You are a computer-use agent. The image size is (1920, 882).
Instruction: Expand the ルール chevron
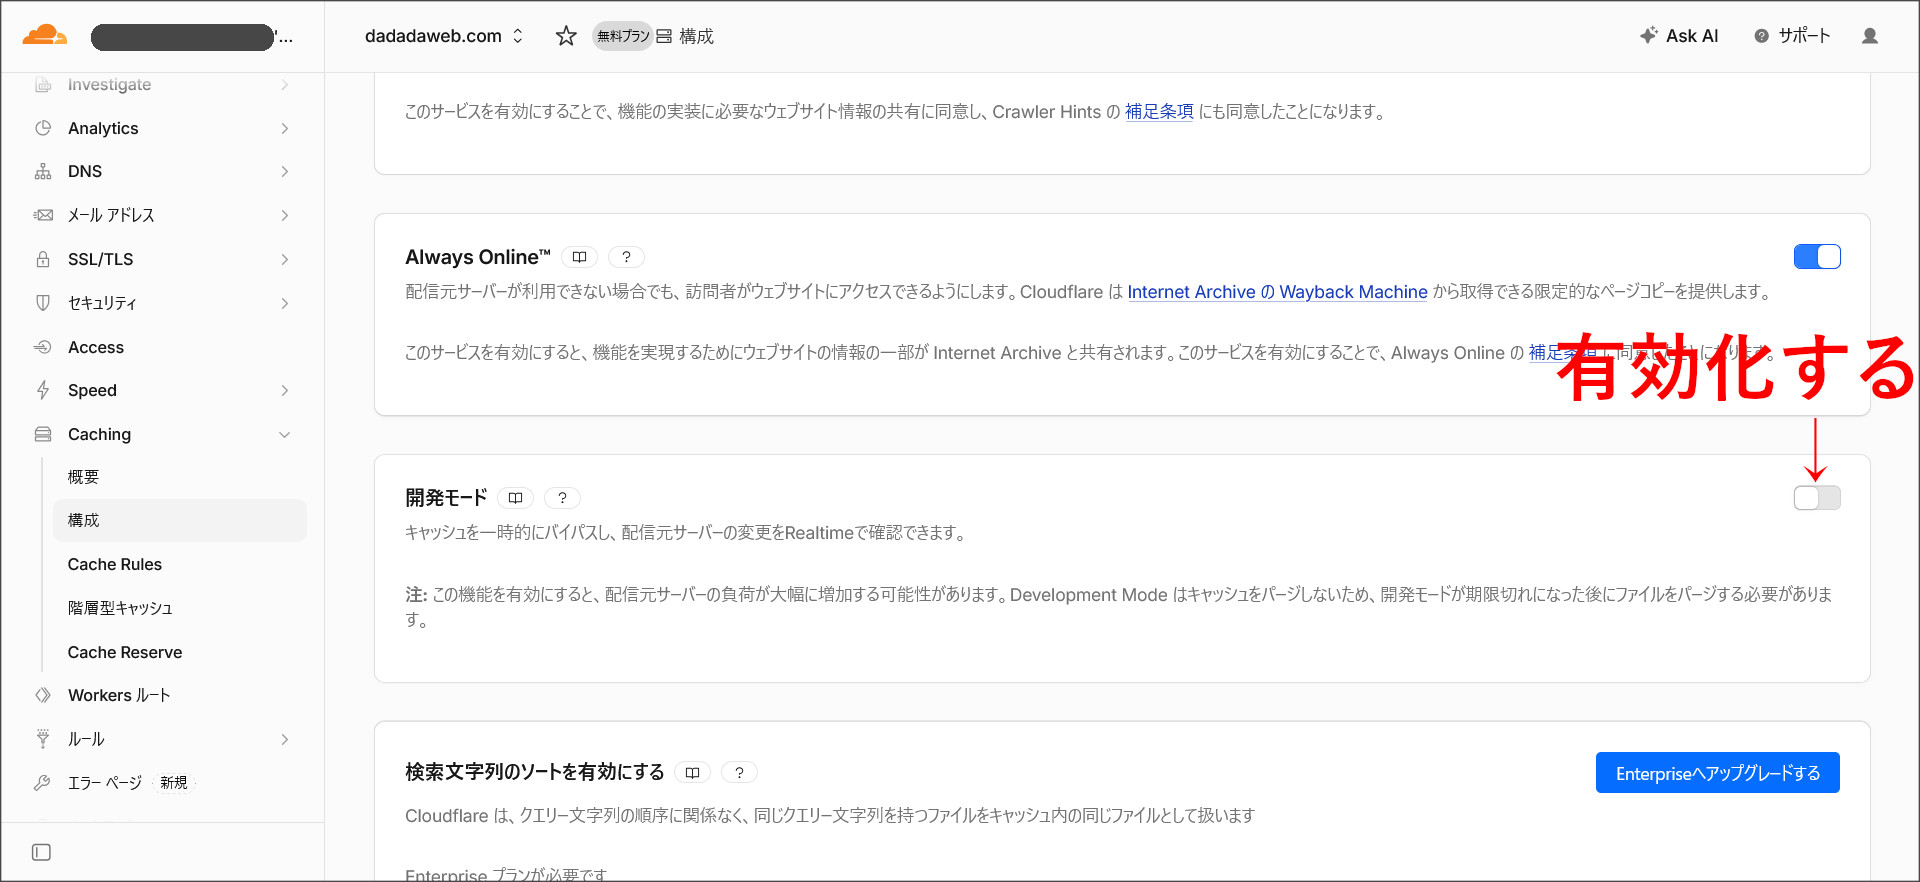285,739
